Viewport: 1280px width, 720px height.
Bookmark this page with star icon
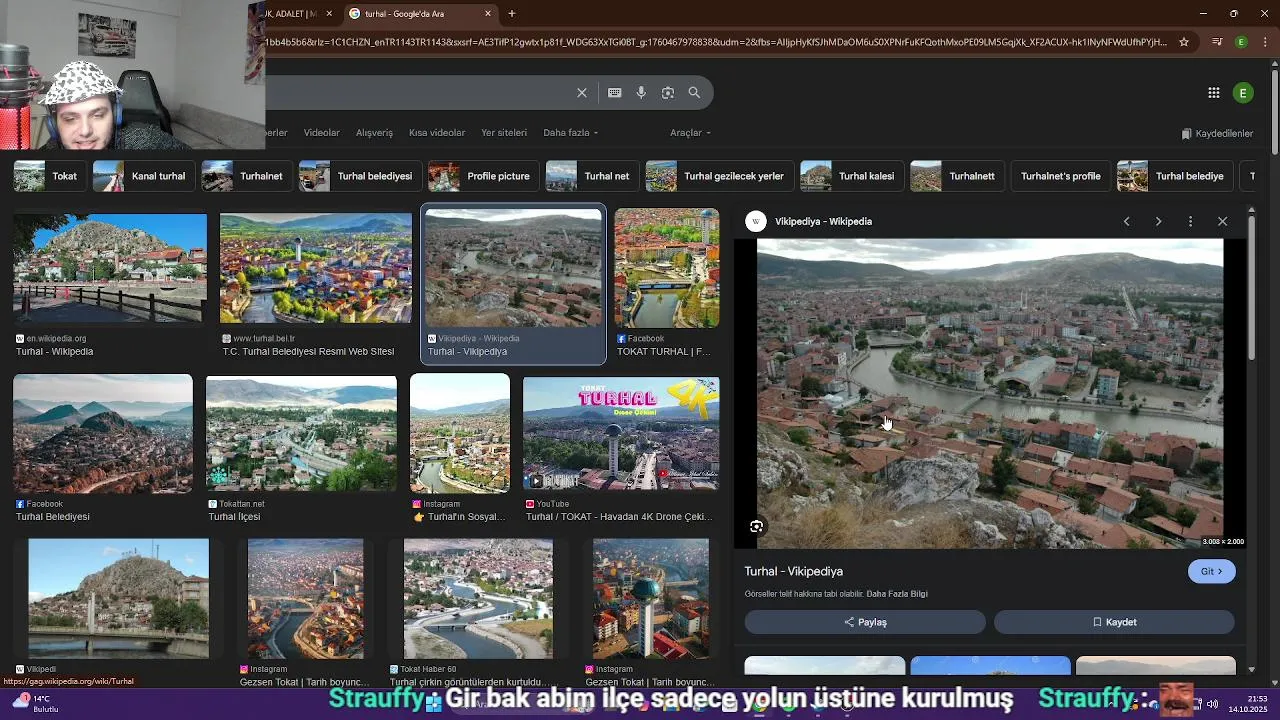pyautogui.click(x=1184, y=42)
